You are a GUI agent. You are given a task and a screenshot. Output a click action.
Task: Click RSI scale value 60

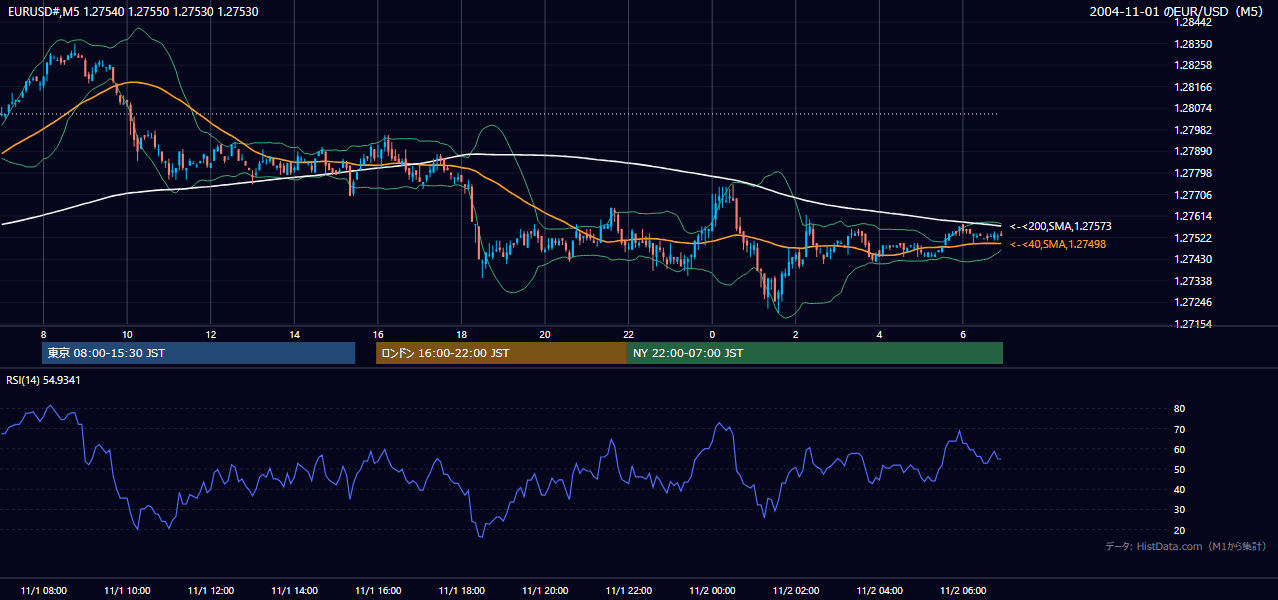tap(1179, 449)
